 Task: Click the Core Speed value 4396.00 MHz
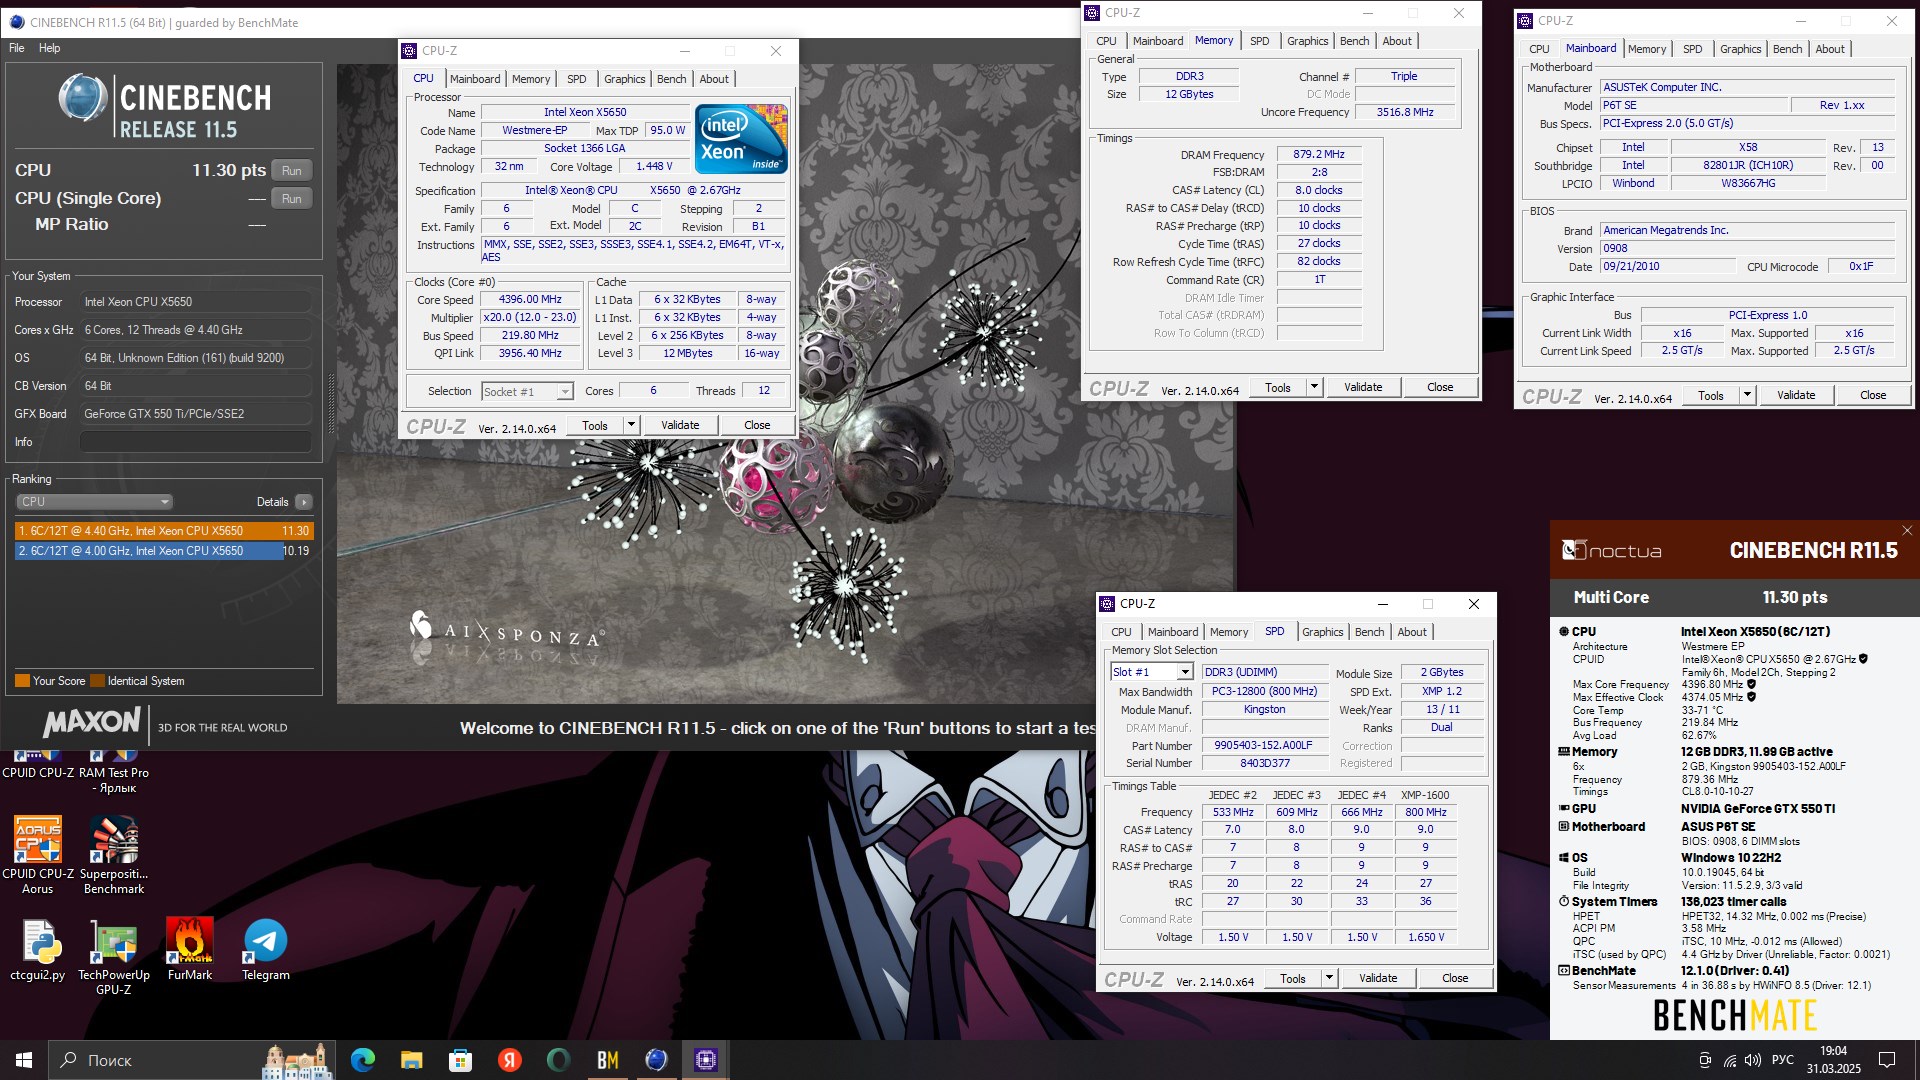point(530,299)
